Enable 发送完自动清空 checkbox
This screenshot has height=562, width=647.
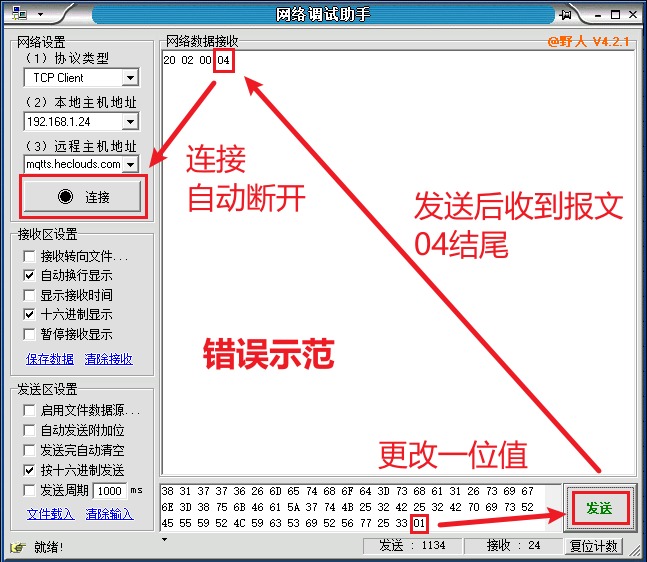coord(29,450)
